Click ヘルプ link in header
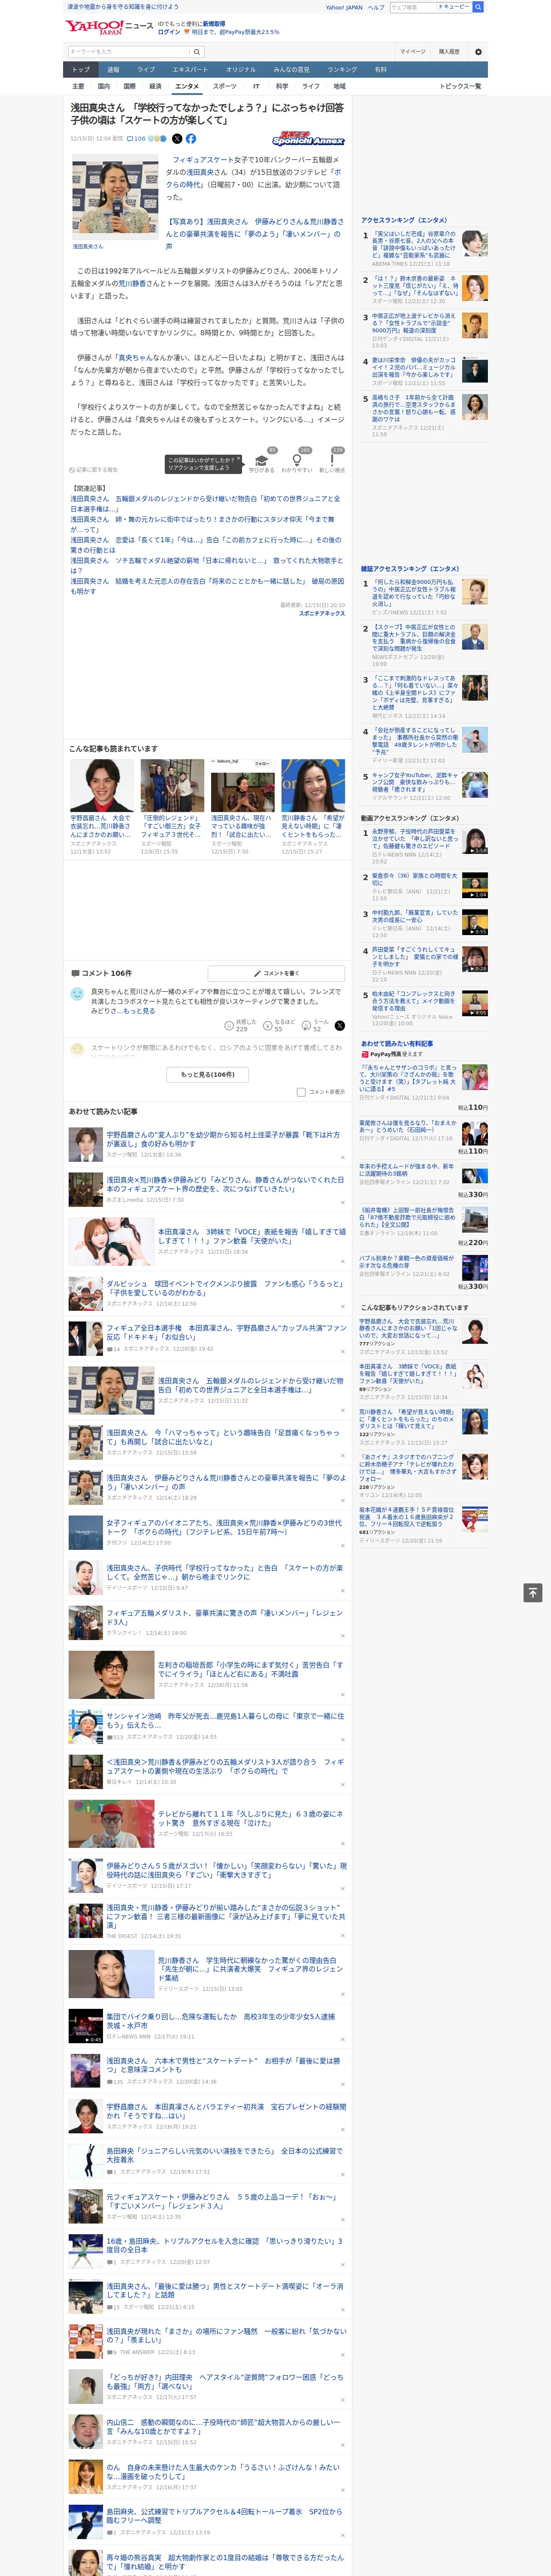 [375, 7]
